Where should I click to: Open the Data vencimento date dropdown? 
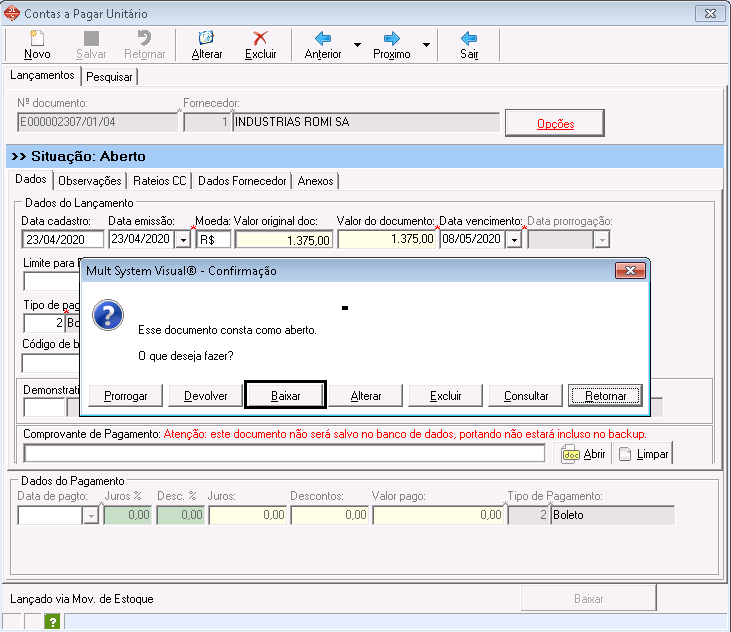pos(514,240)
